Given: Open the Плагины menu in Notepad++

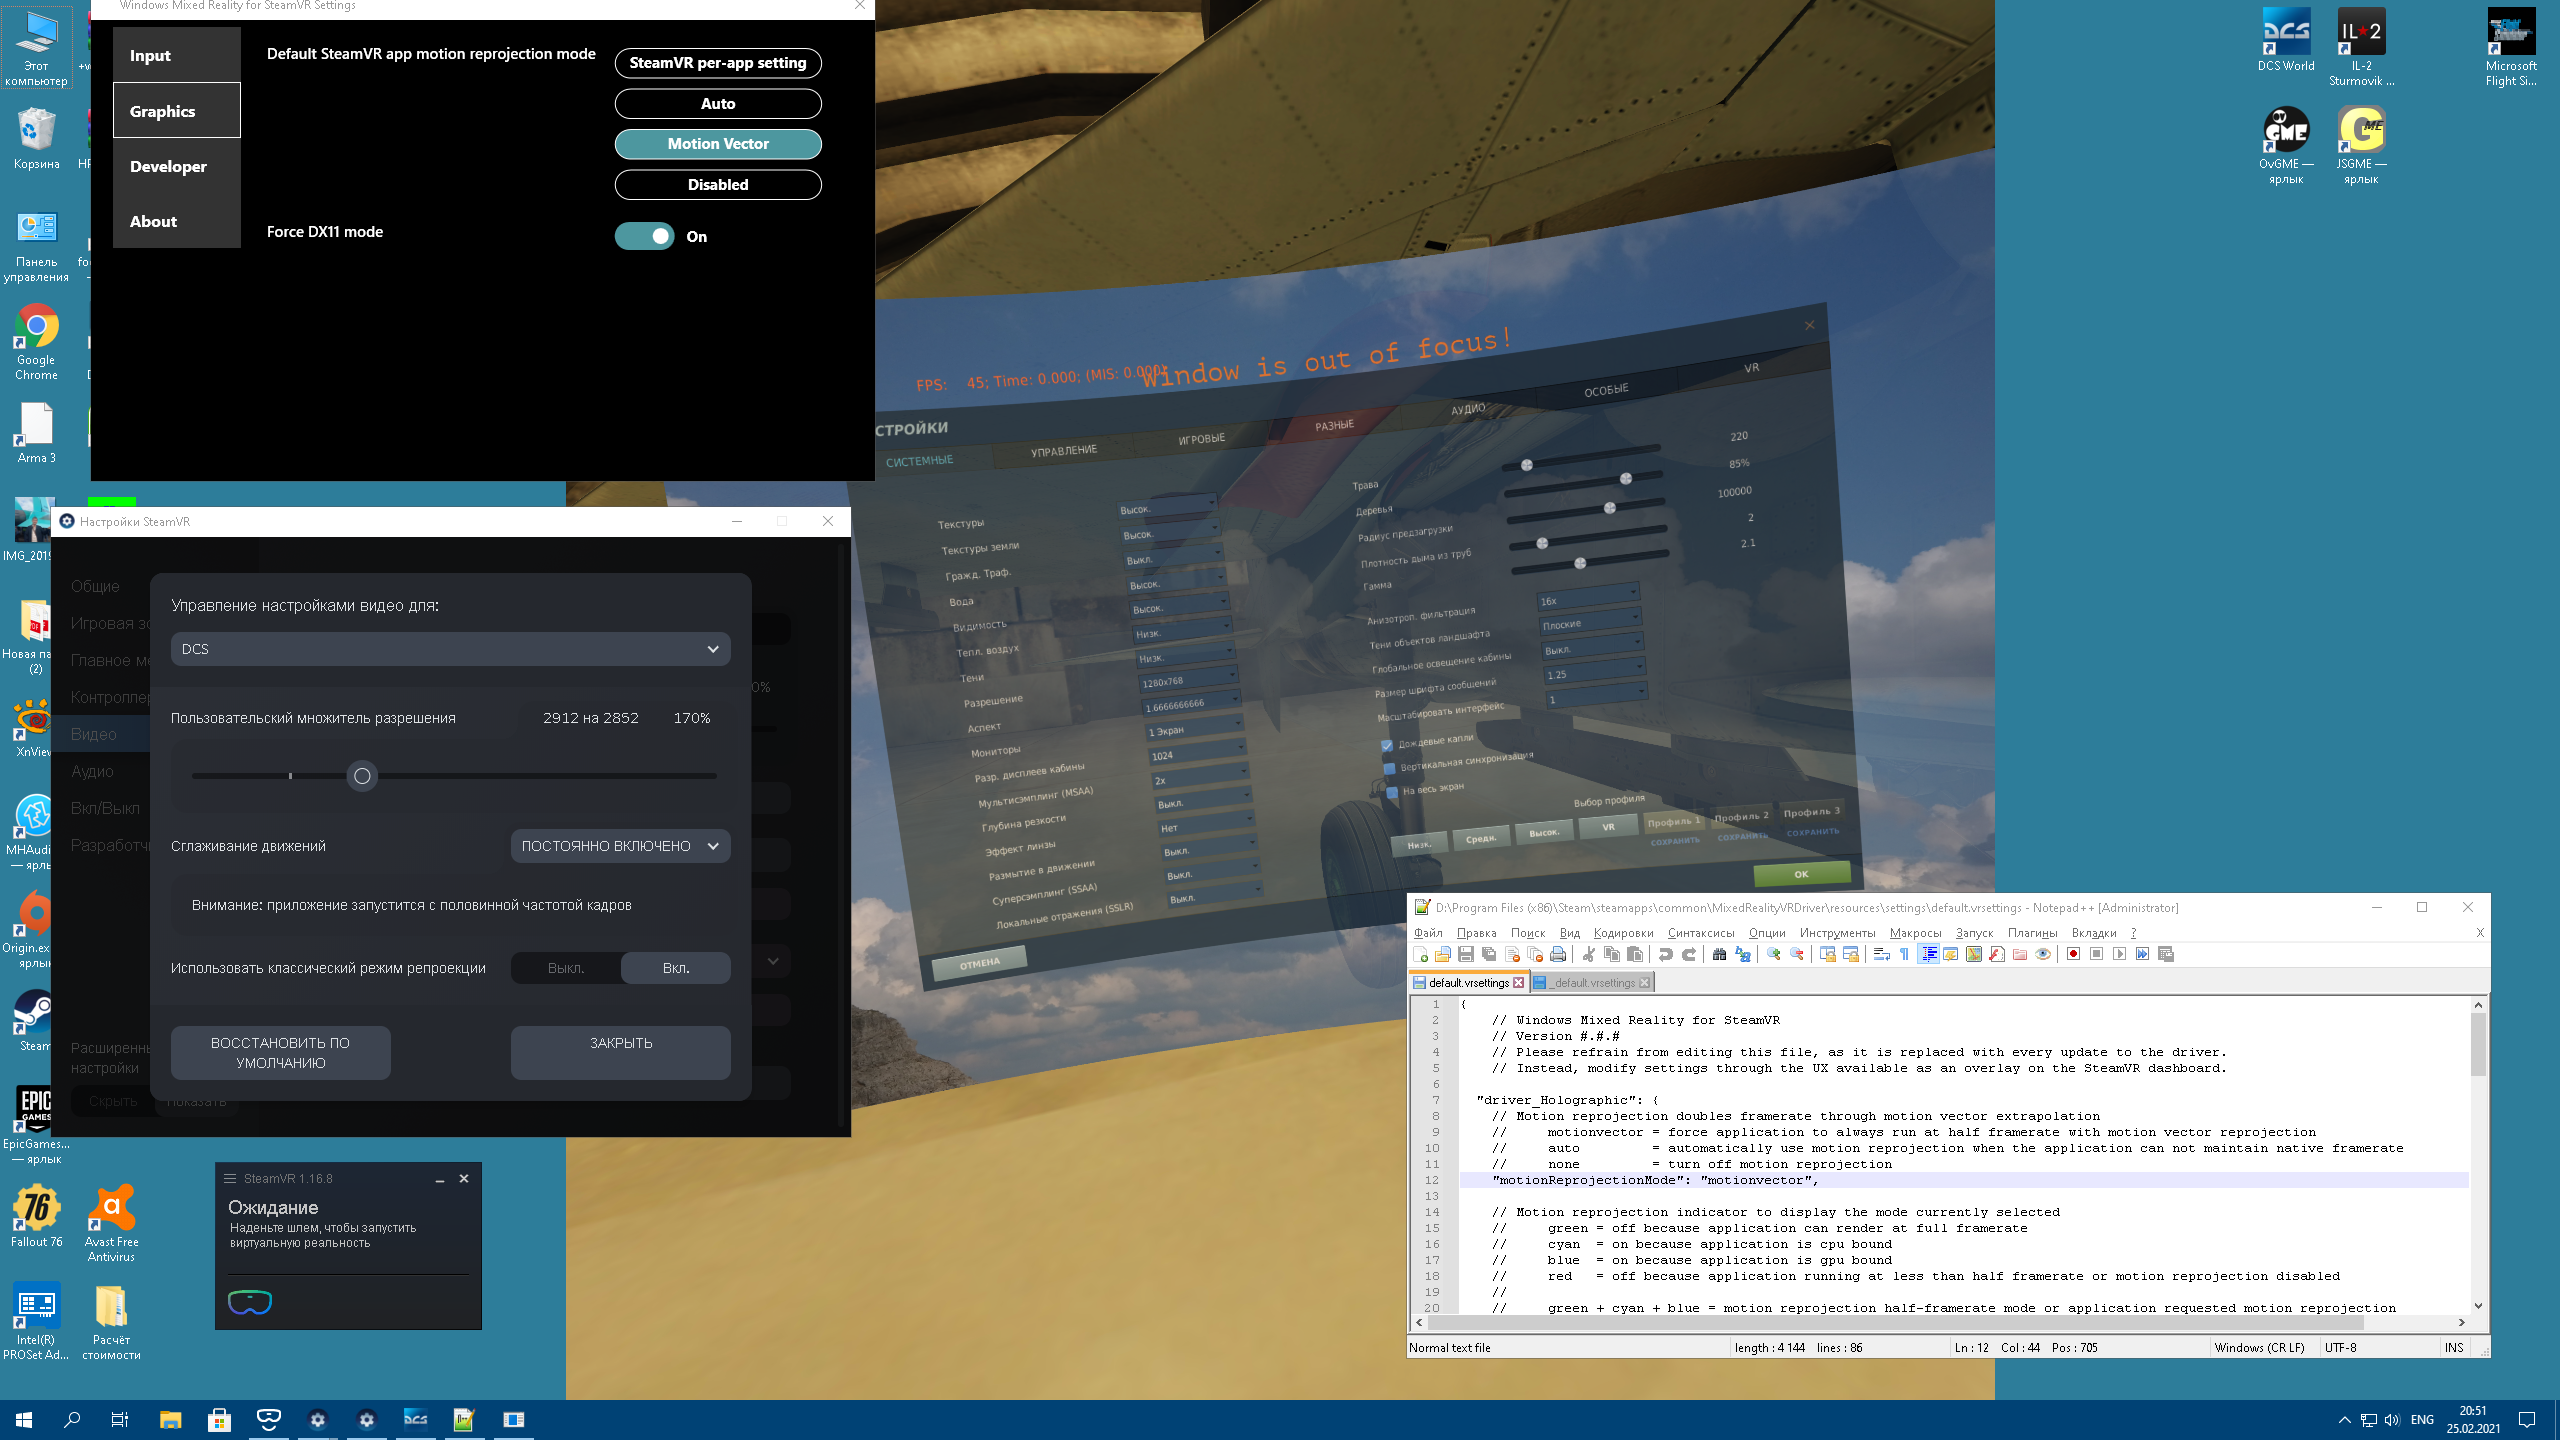Looking at the screenshot, I should (x=2032, y=933).
